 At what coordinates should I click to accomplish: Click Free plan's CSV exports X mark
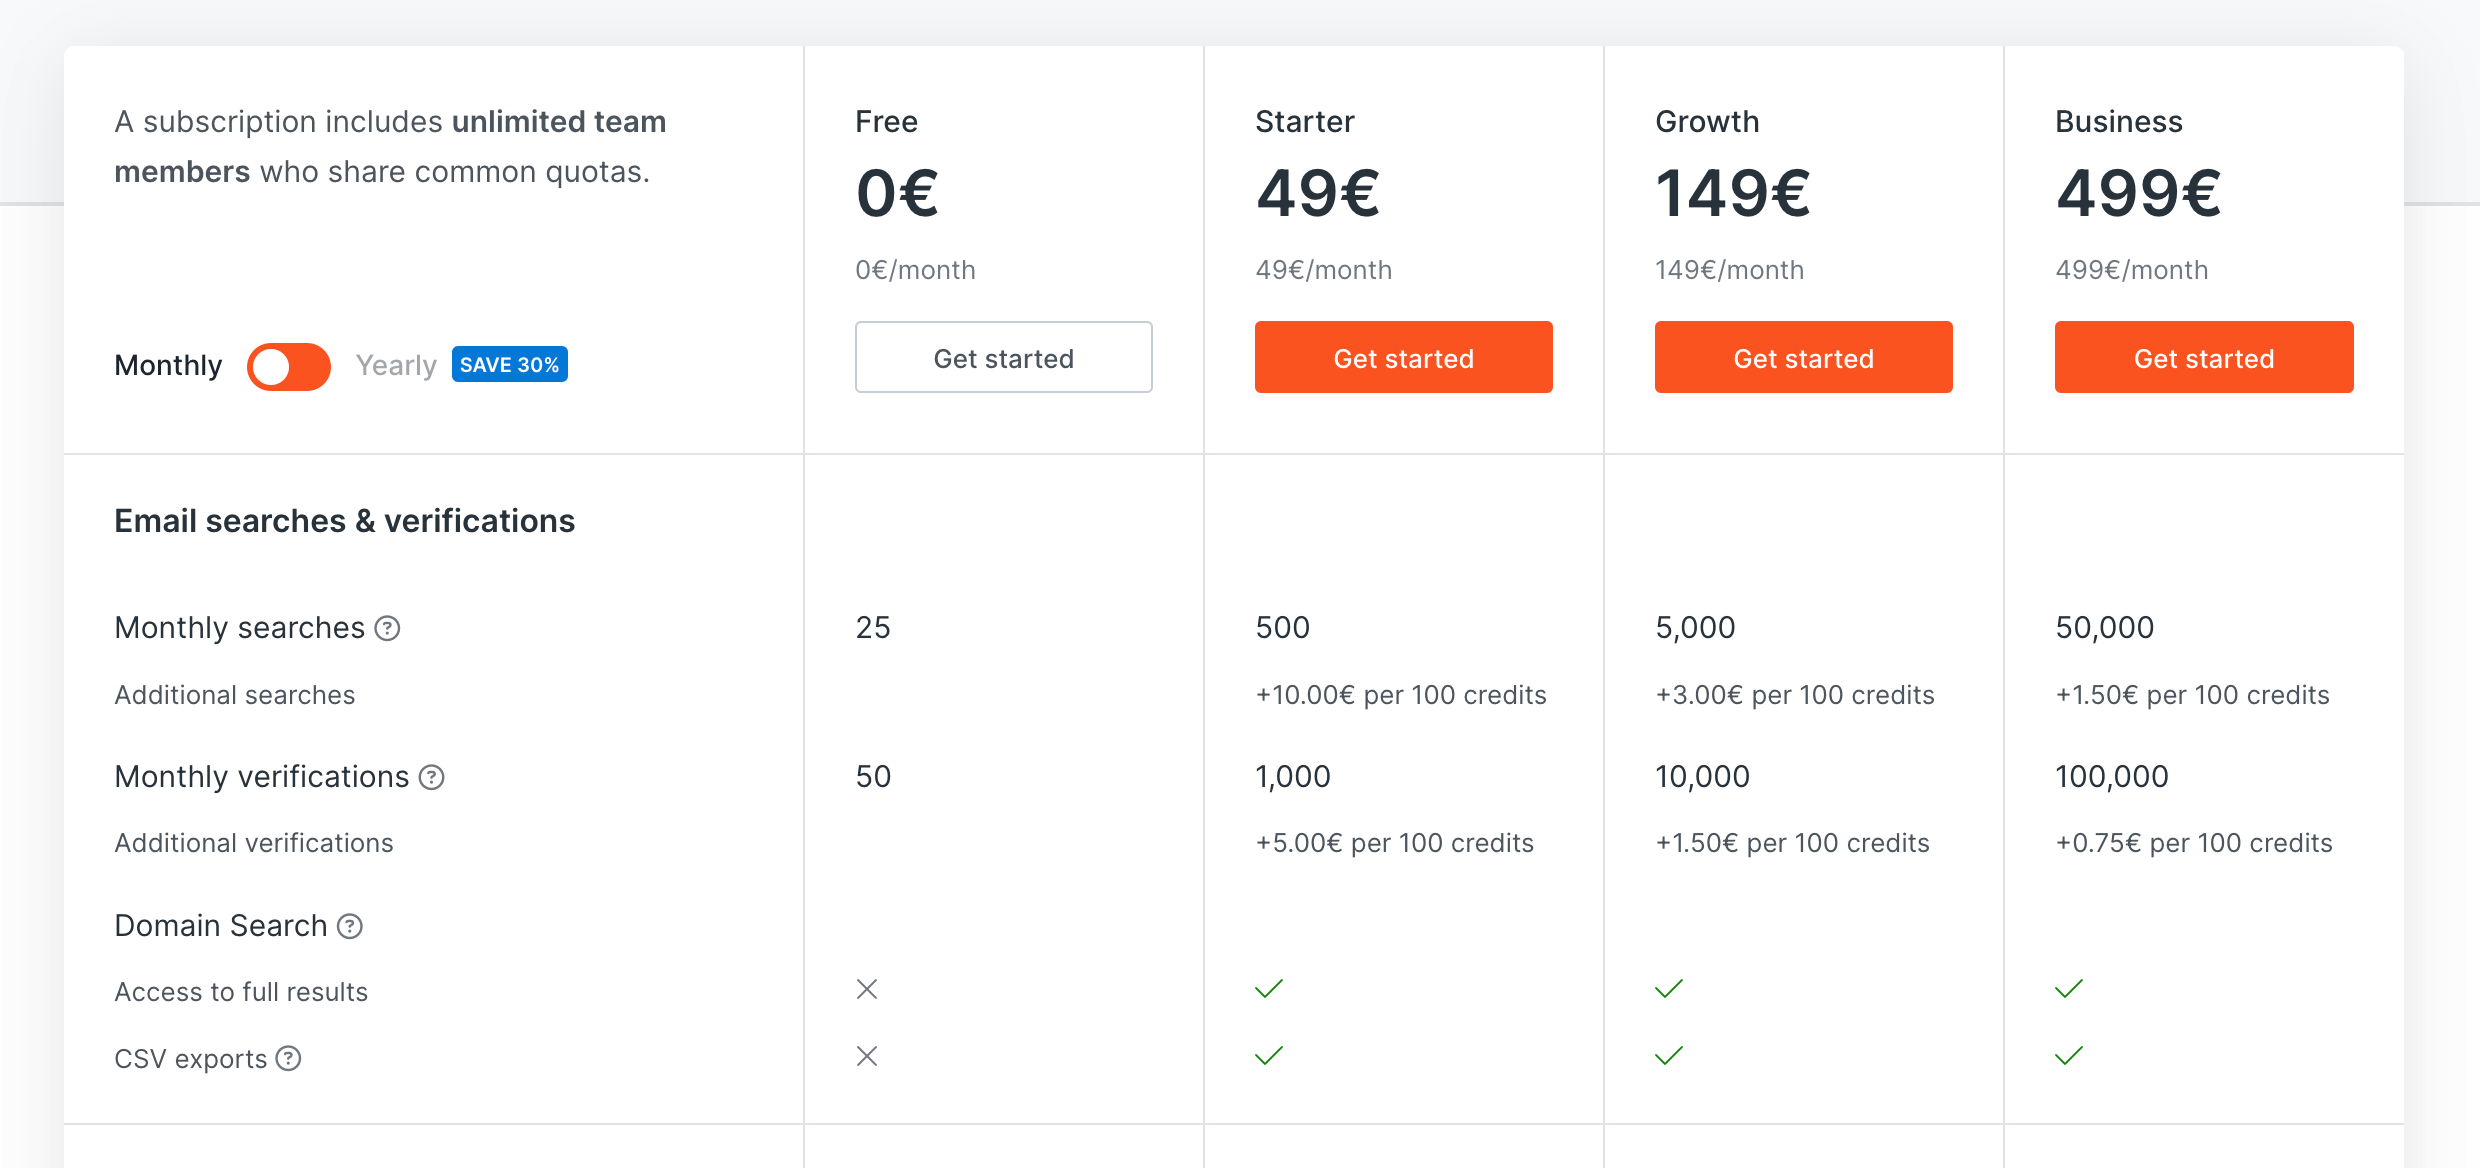coord(867,1056)
